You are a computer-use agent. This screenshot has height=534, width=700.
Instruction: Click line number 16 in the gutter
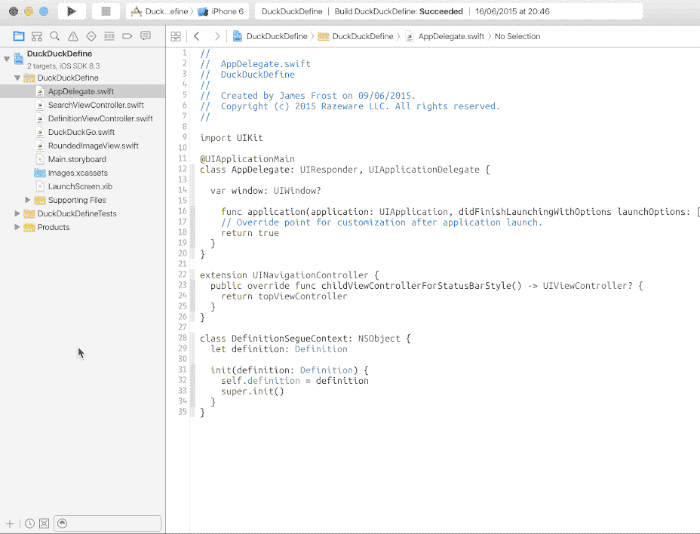tap(183, 211)
